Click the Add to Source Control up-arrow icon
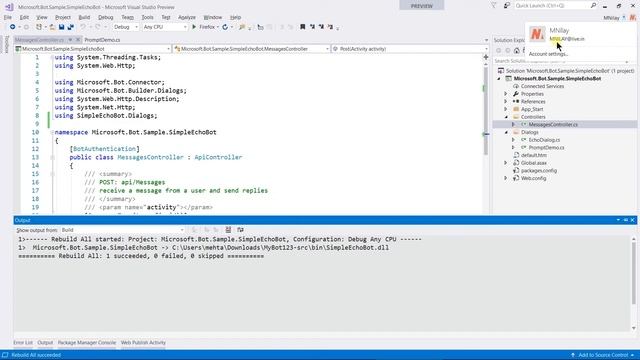The width and height of the screenshot is (640, 360). [x=573, y=355]
